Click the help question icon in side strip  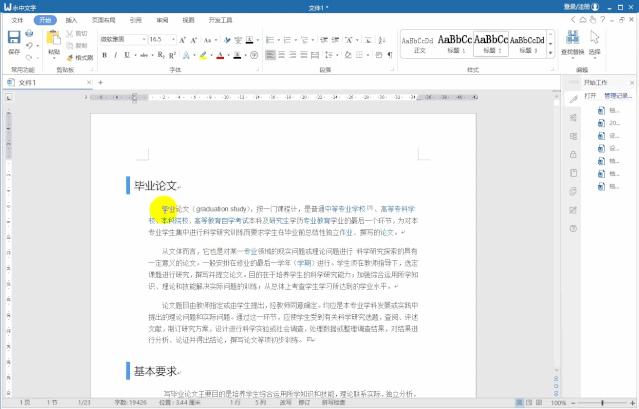click(x=573, y=229)
